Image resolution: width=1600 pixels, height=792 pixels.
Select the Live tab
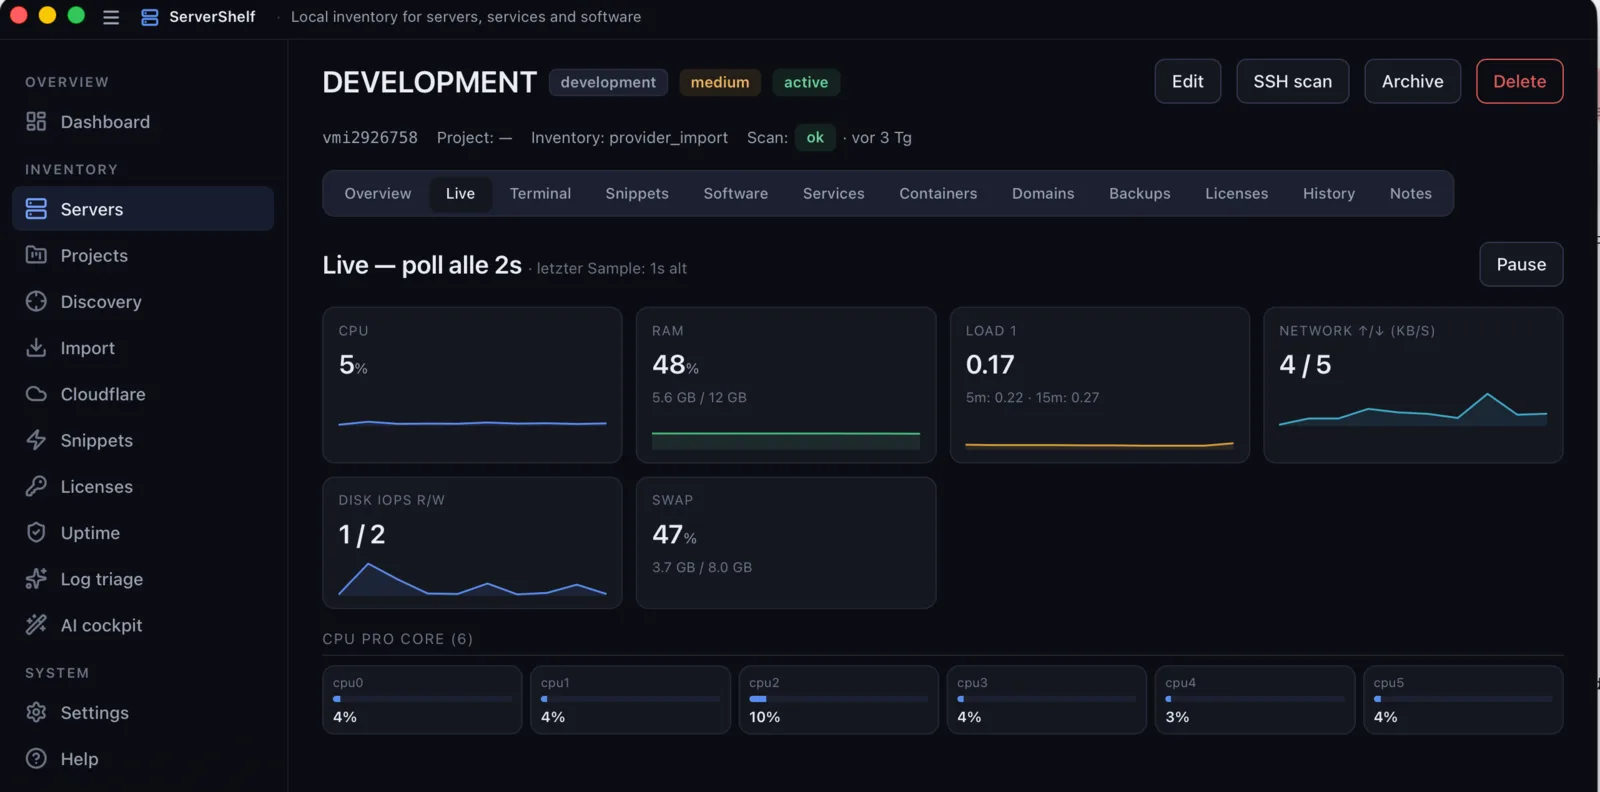click(460, 193)
